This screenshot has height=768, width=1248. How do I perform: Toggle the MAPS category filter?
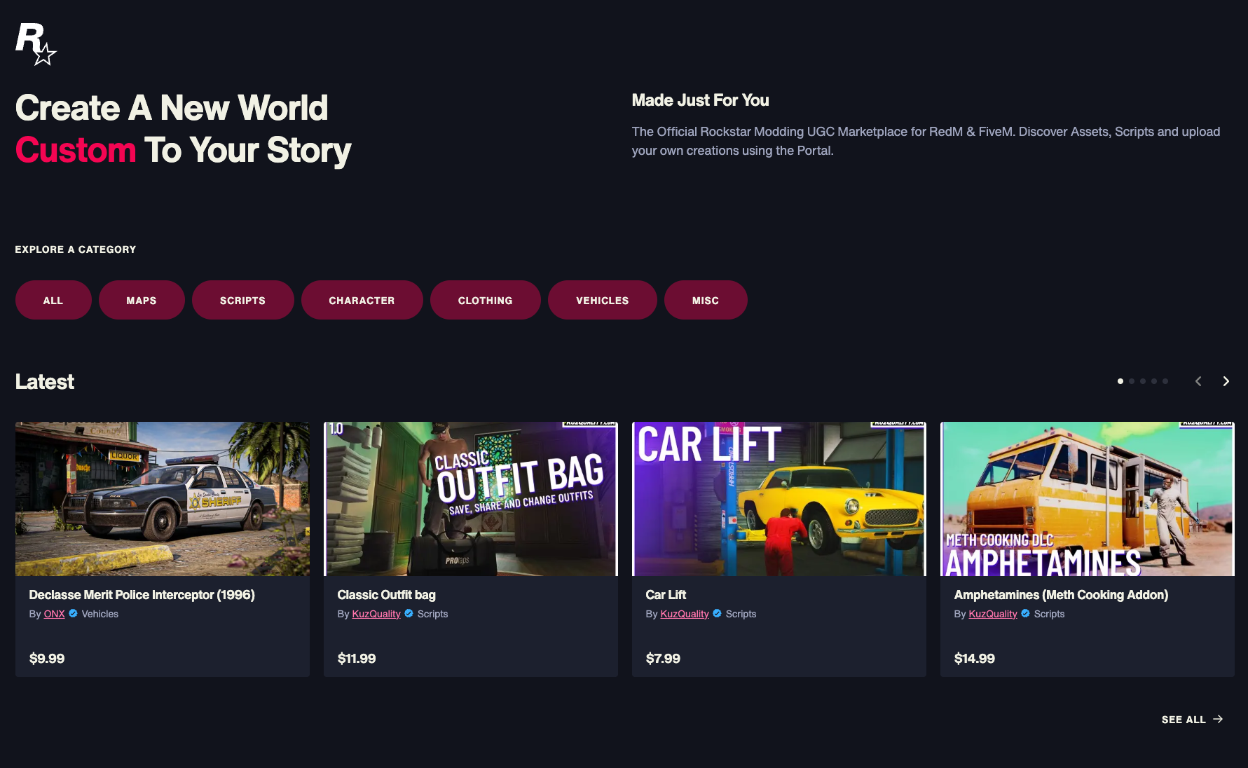click(x=141, y=299)
